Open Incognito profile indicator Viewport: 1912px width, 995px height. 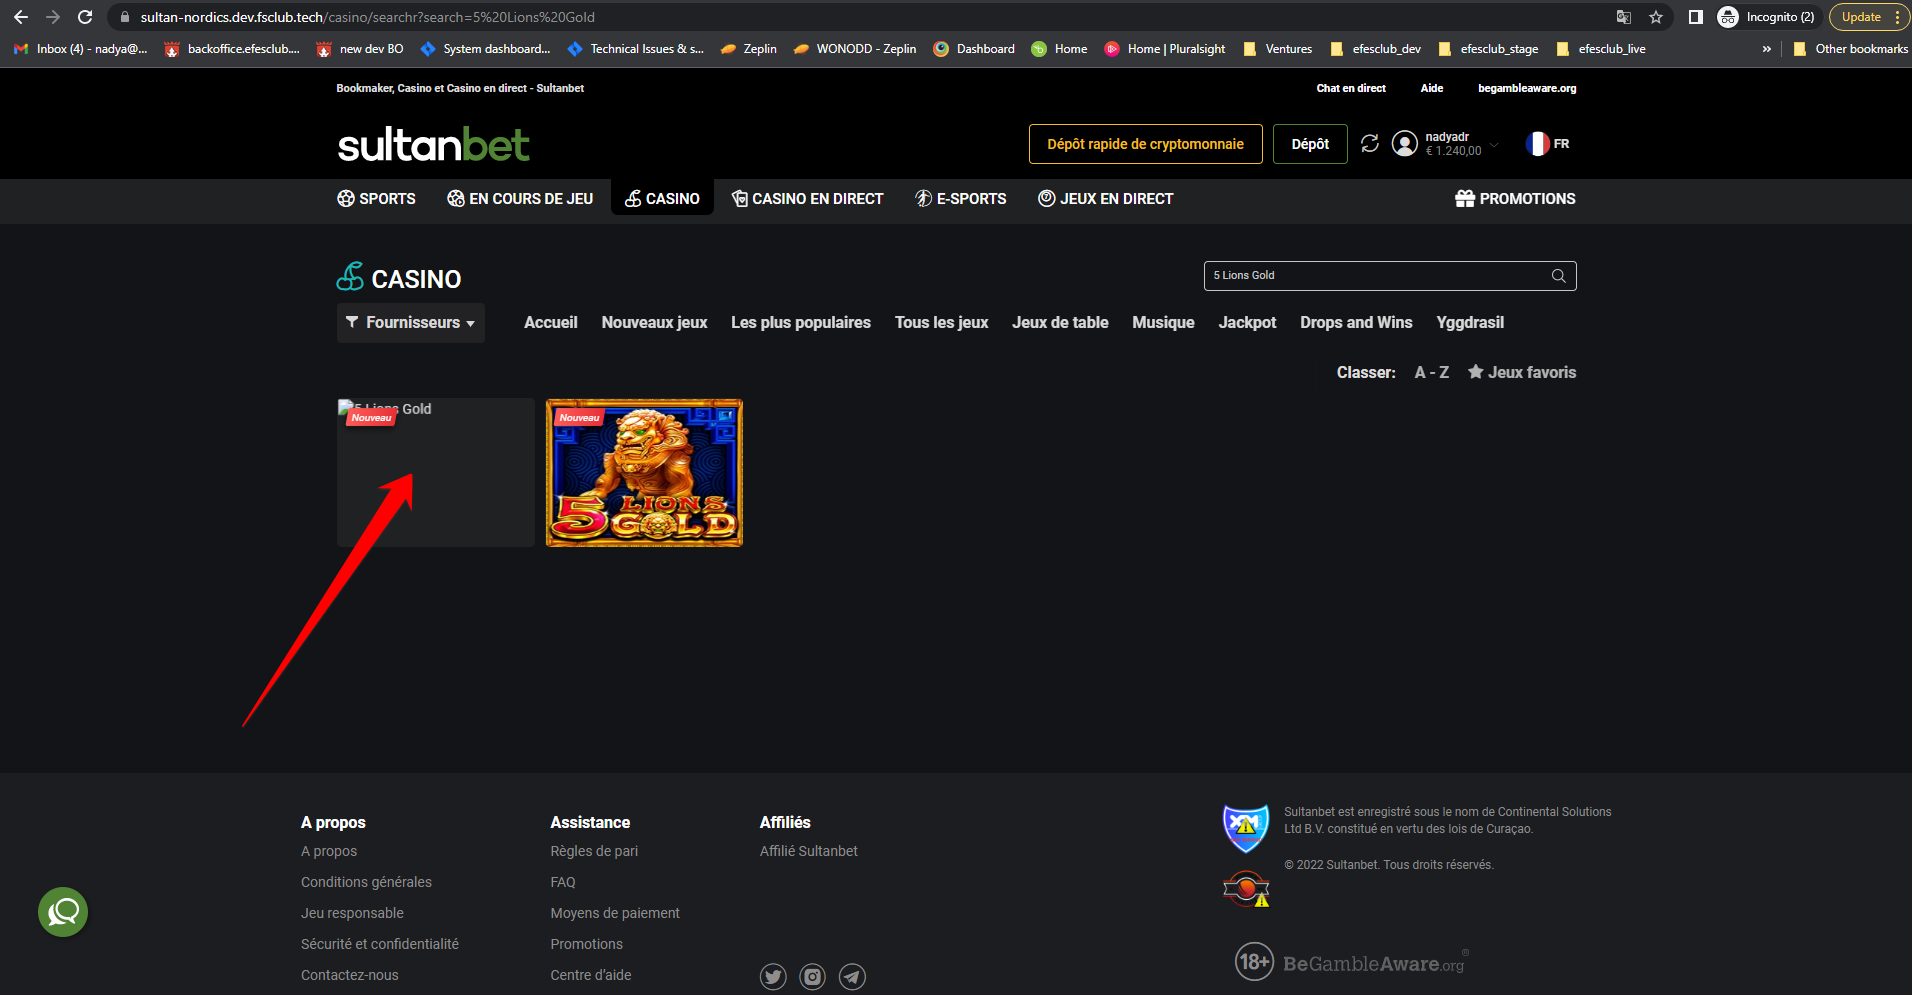[x=1766, y=17]
